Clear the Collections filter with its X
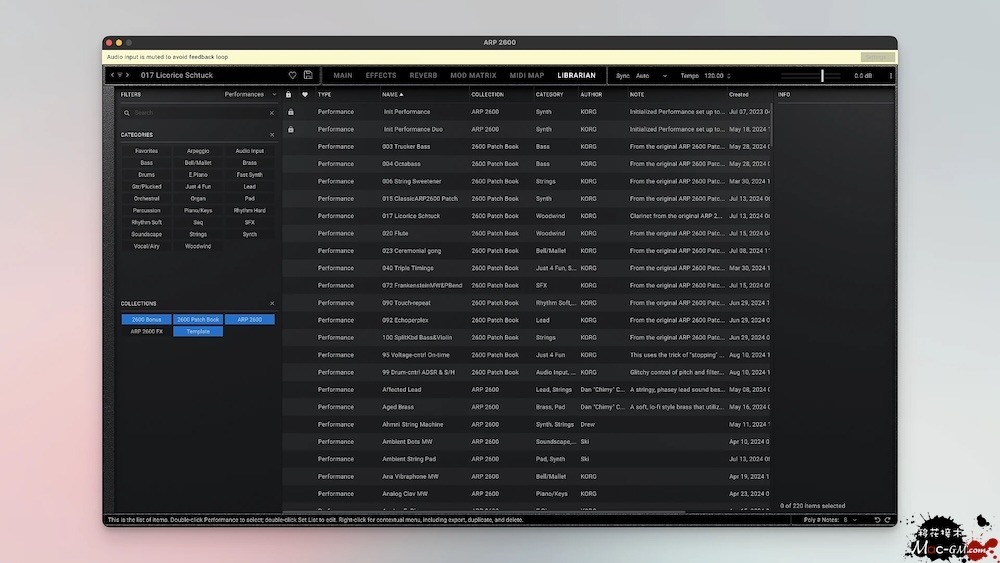The height and width of the screenshot is (563, 1000). (272, 303)
